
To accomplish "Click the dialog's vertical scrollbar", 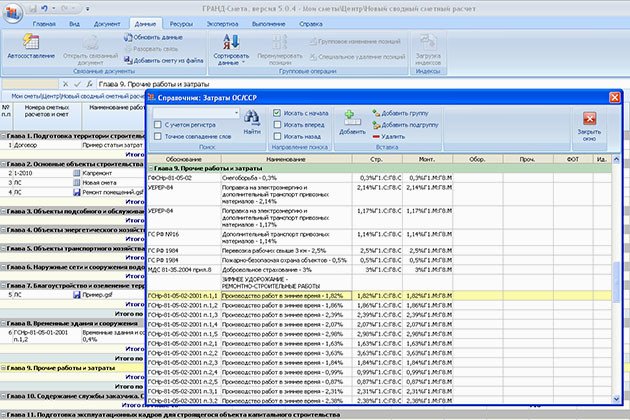I will pyautogui.click(x=615, y=280).
